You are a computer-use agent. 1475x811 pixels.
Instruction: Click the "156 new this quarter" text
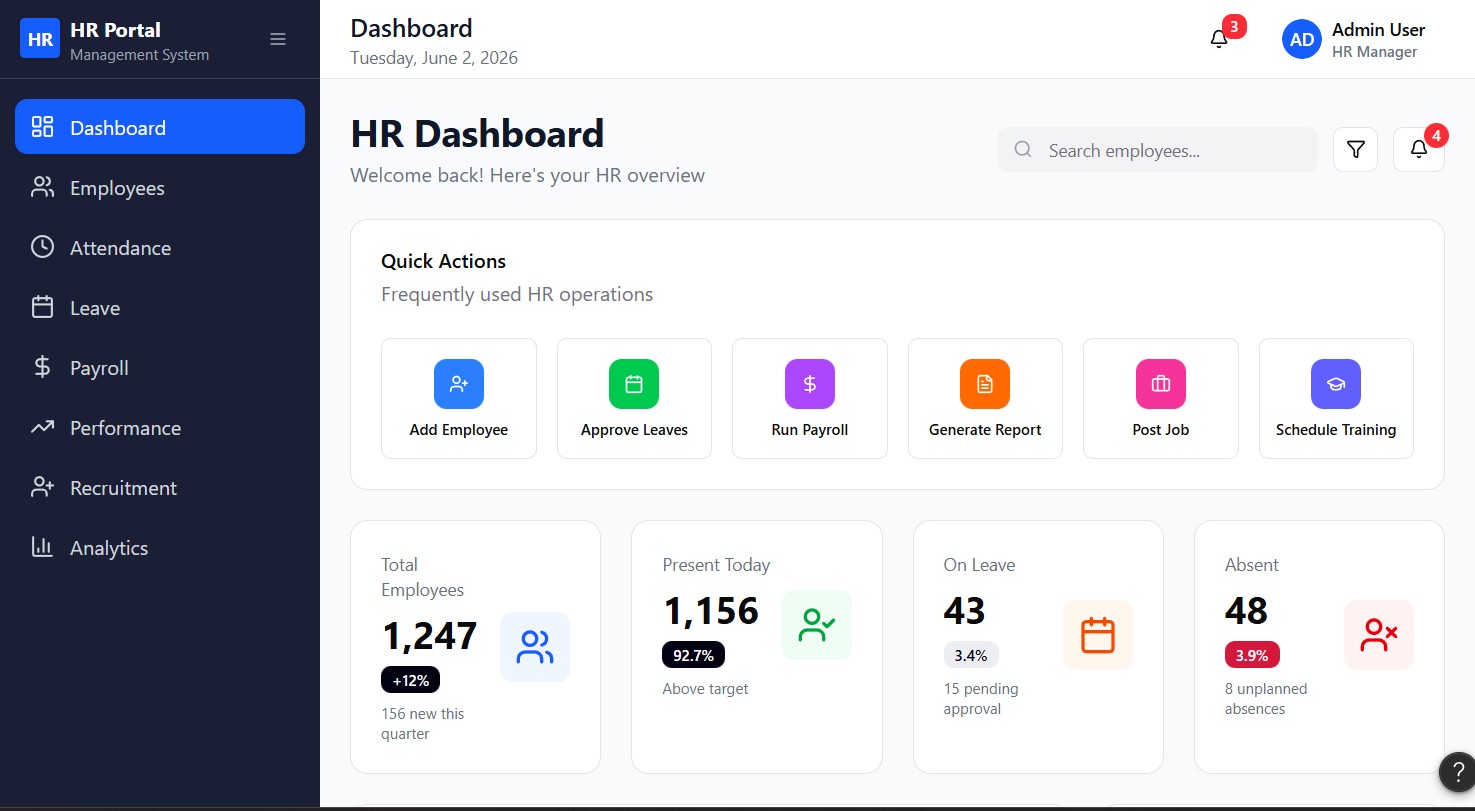(x=423, y=724)
